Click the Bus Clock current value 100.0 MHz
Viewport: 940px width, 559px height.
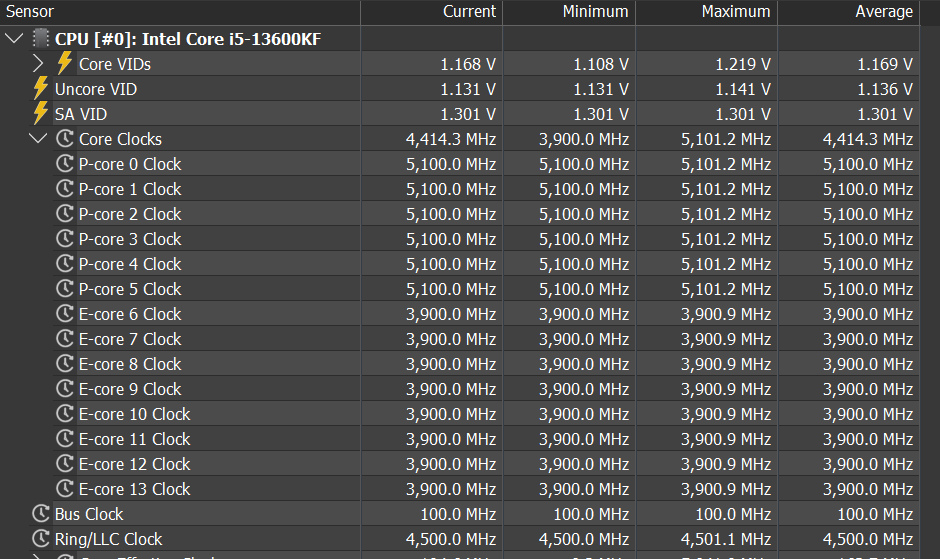(x=459, y=514)
